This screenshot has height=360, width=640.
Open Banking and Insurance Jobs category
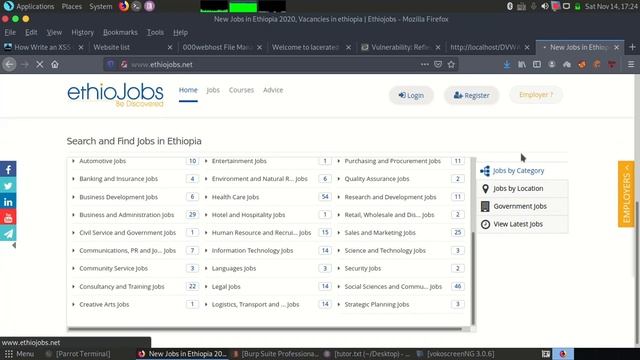point(118,179)
